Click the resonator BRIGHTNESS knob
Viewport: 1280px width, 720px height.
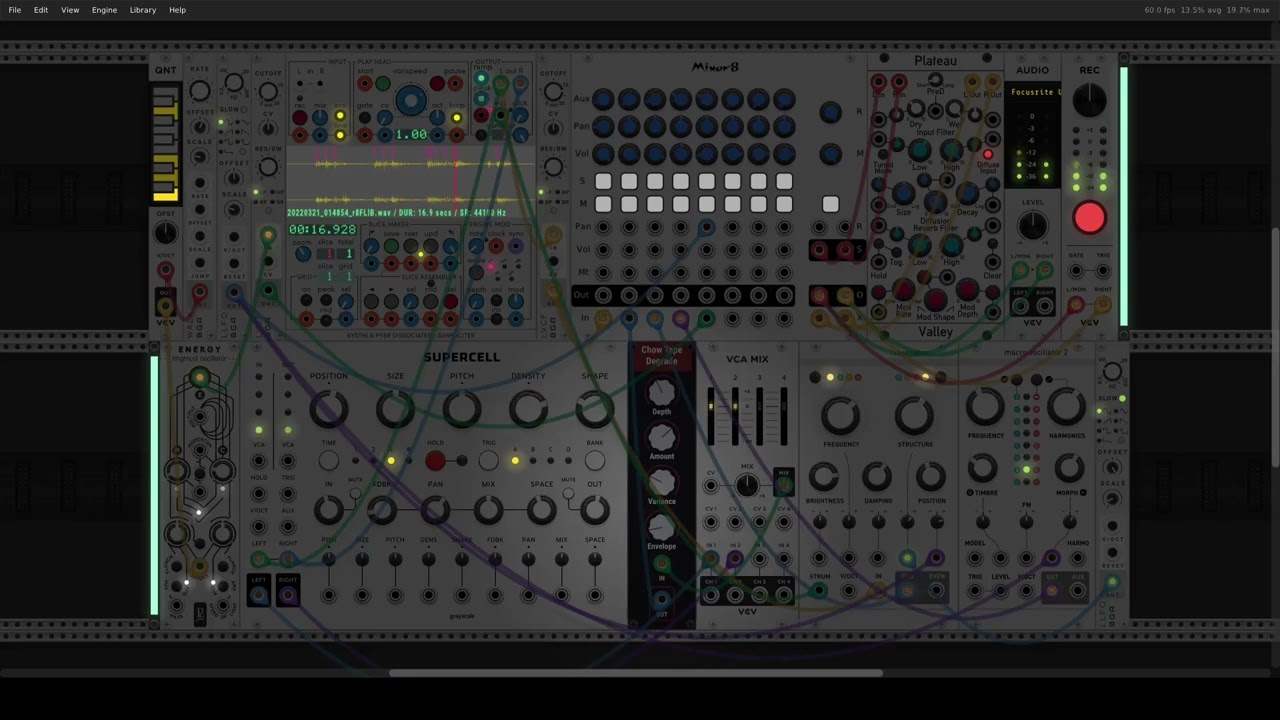(x=823, y=477)
